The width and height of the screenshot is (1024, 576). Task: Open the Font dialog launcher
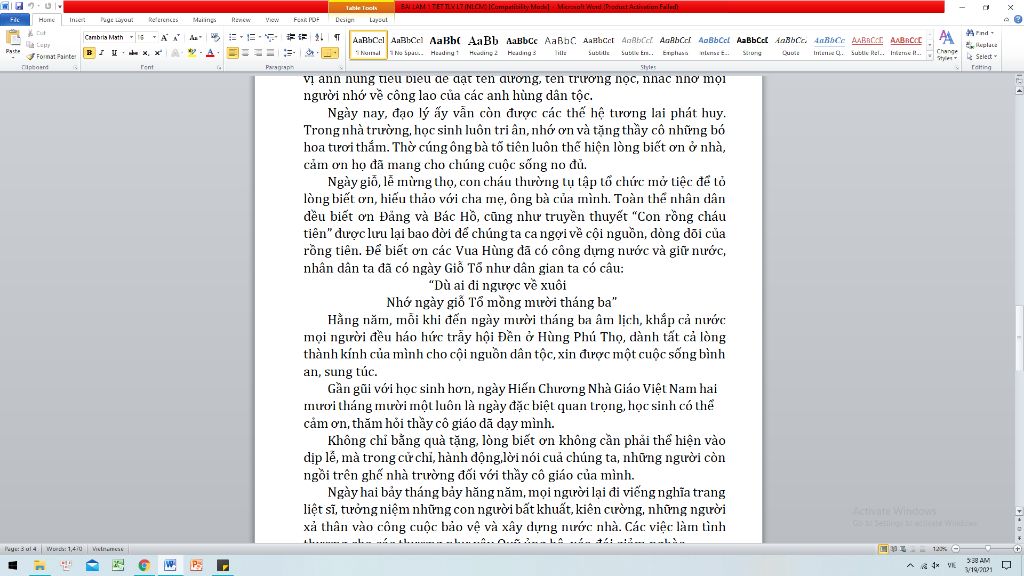click(219, 67)
